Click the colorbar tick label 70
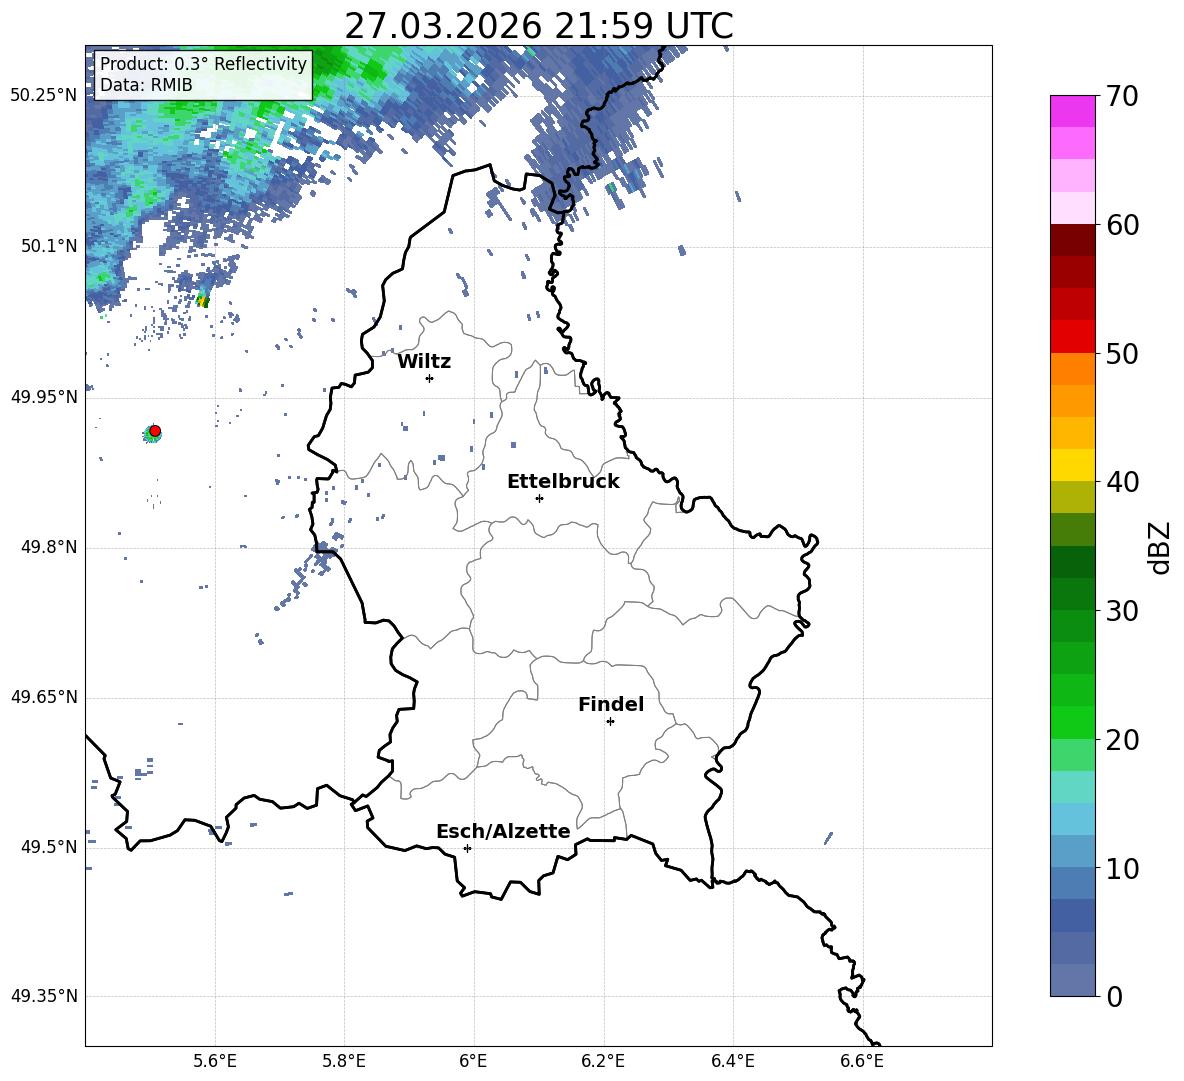Image resolution: width=1184 pixels, height=1081 pixels. tap(1122, 97)
